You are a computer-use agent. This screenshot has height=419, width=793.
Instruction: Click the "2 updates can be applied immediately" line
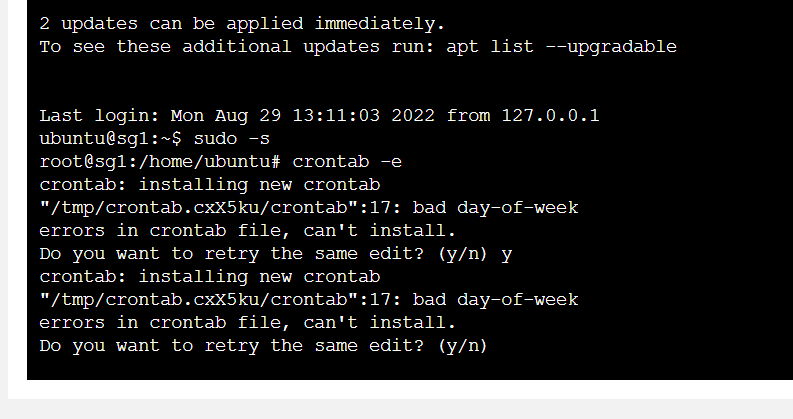pyautogui.click(x=242, y=22)
